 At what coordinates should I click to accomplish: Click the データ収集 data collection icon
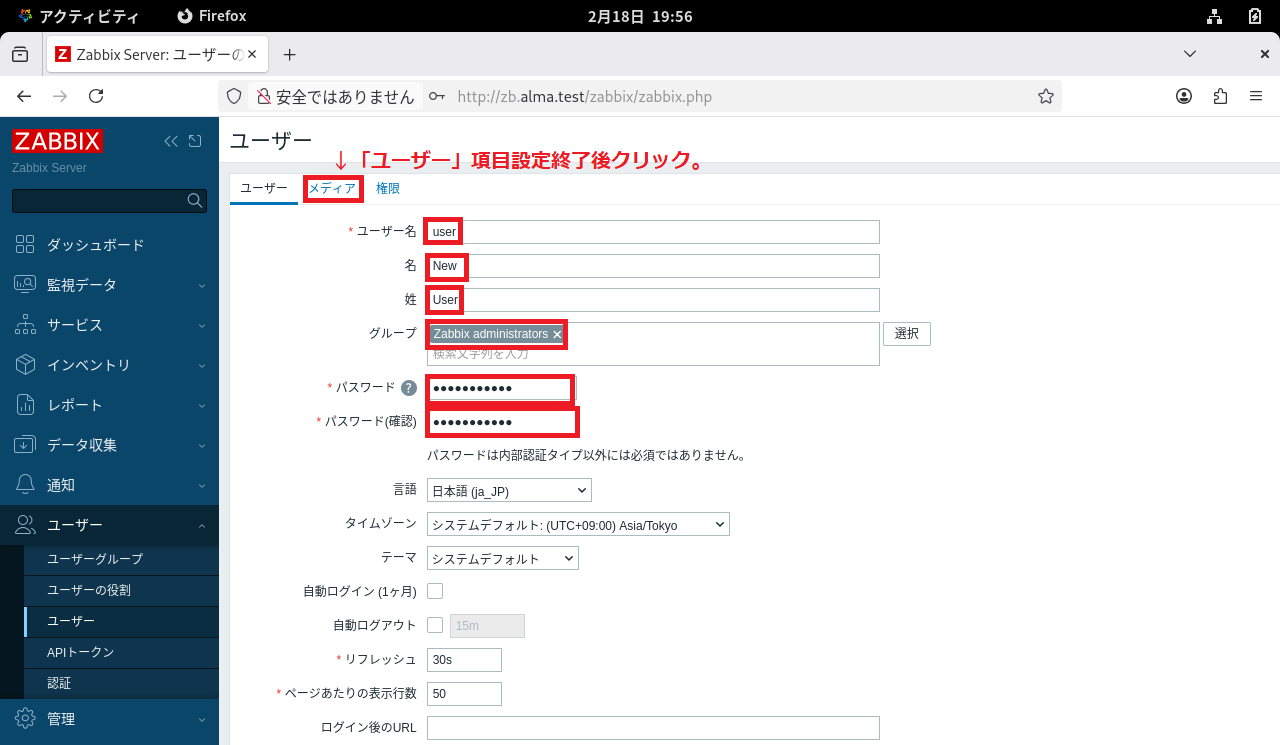tap(25, 445)
